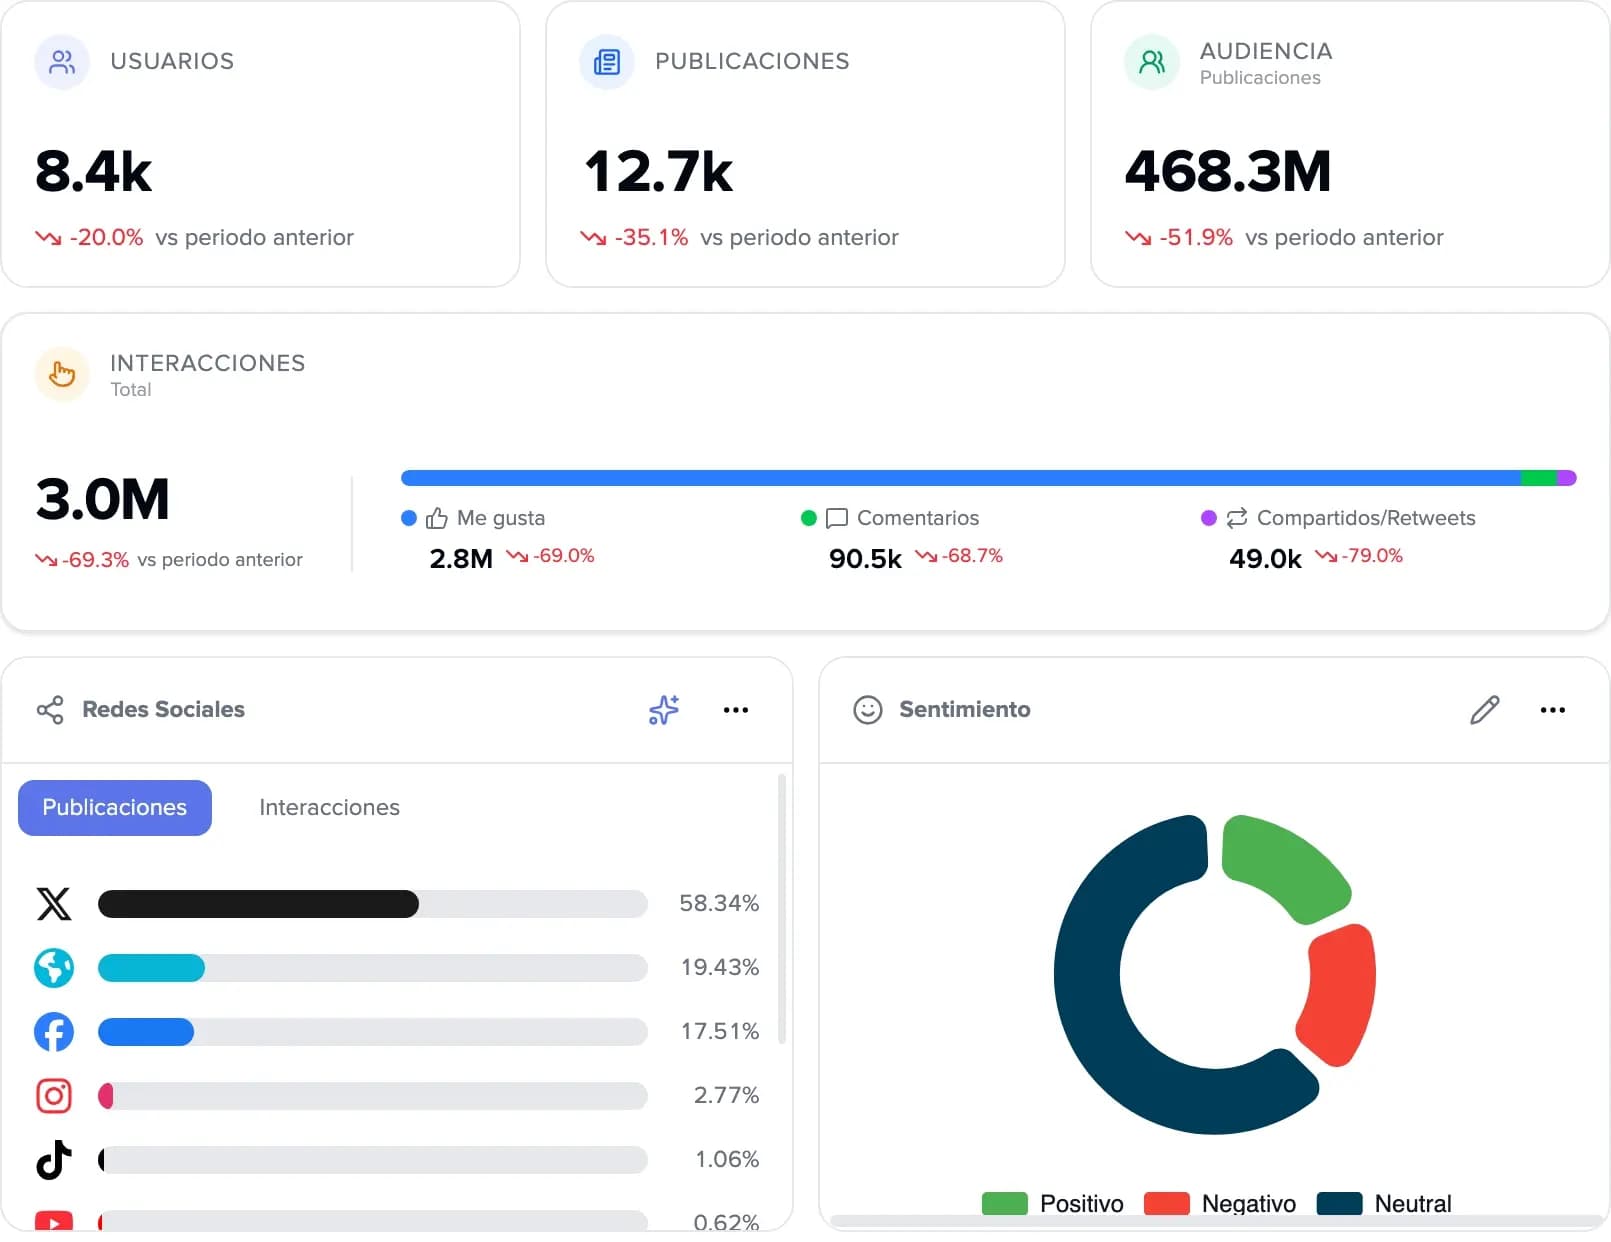The height and width of the screenshot is (1242, 1611).
Task: Click the Instagram progress bar at 2.77%
Action: pos(373,1096)
